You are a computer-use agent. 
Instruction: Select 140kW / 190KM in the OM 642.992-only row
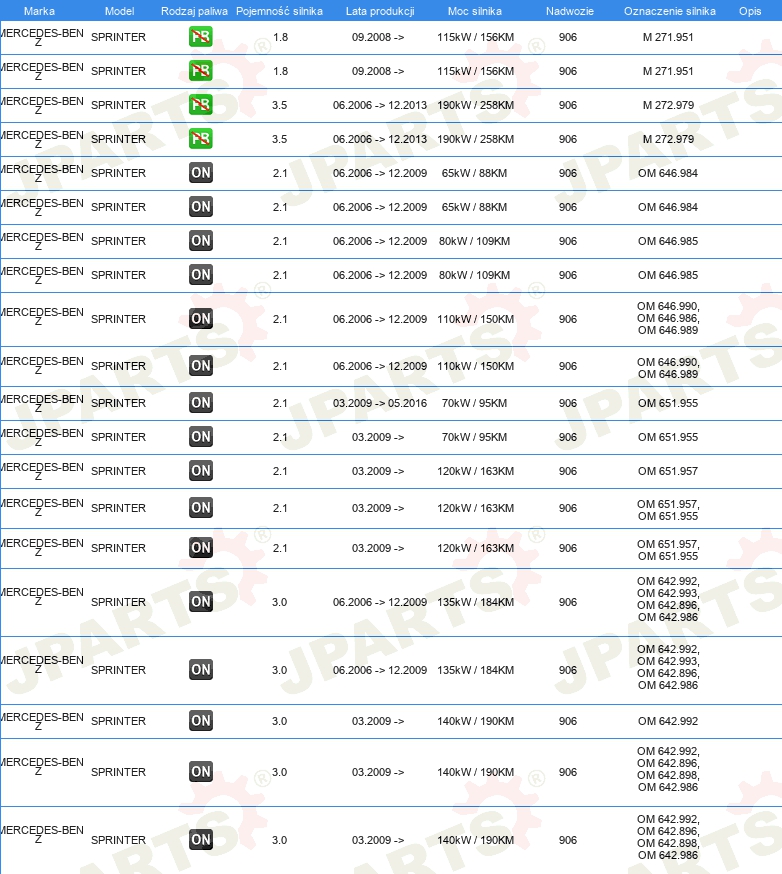pos(475,721)
